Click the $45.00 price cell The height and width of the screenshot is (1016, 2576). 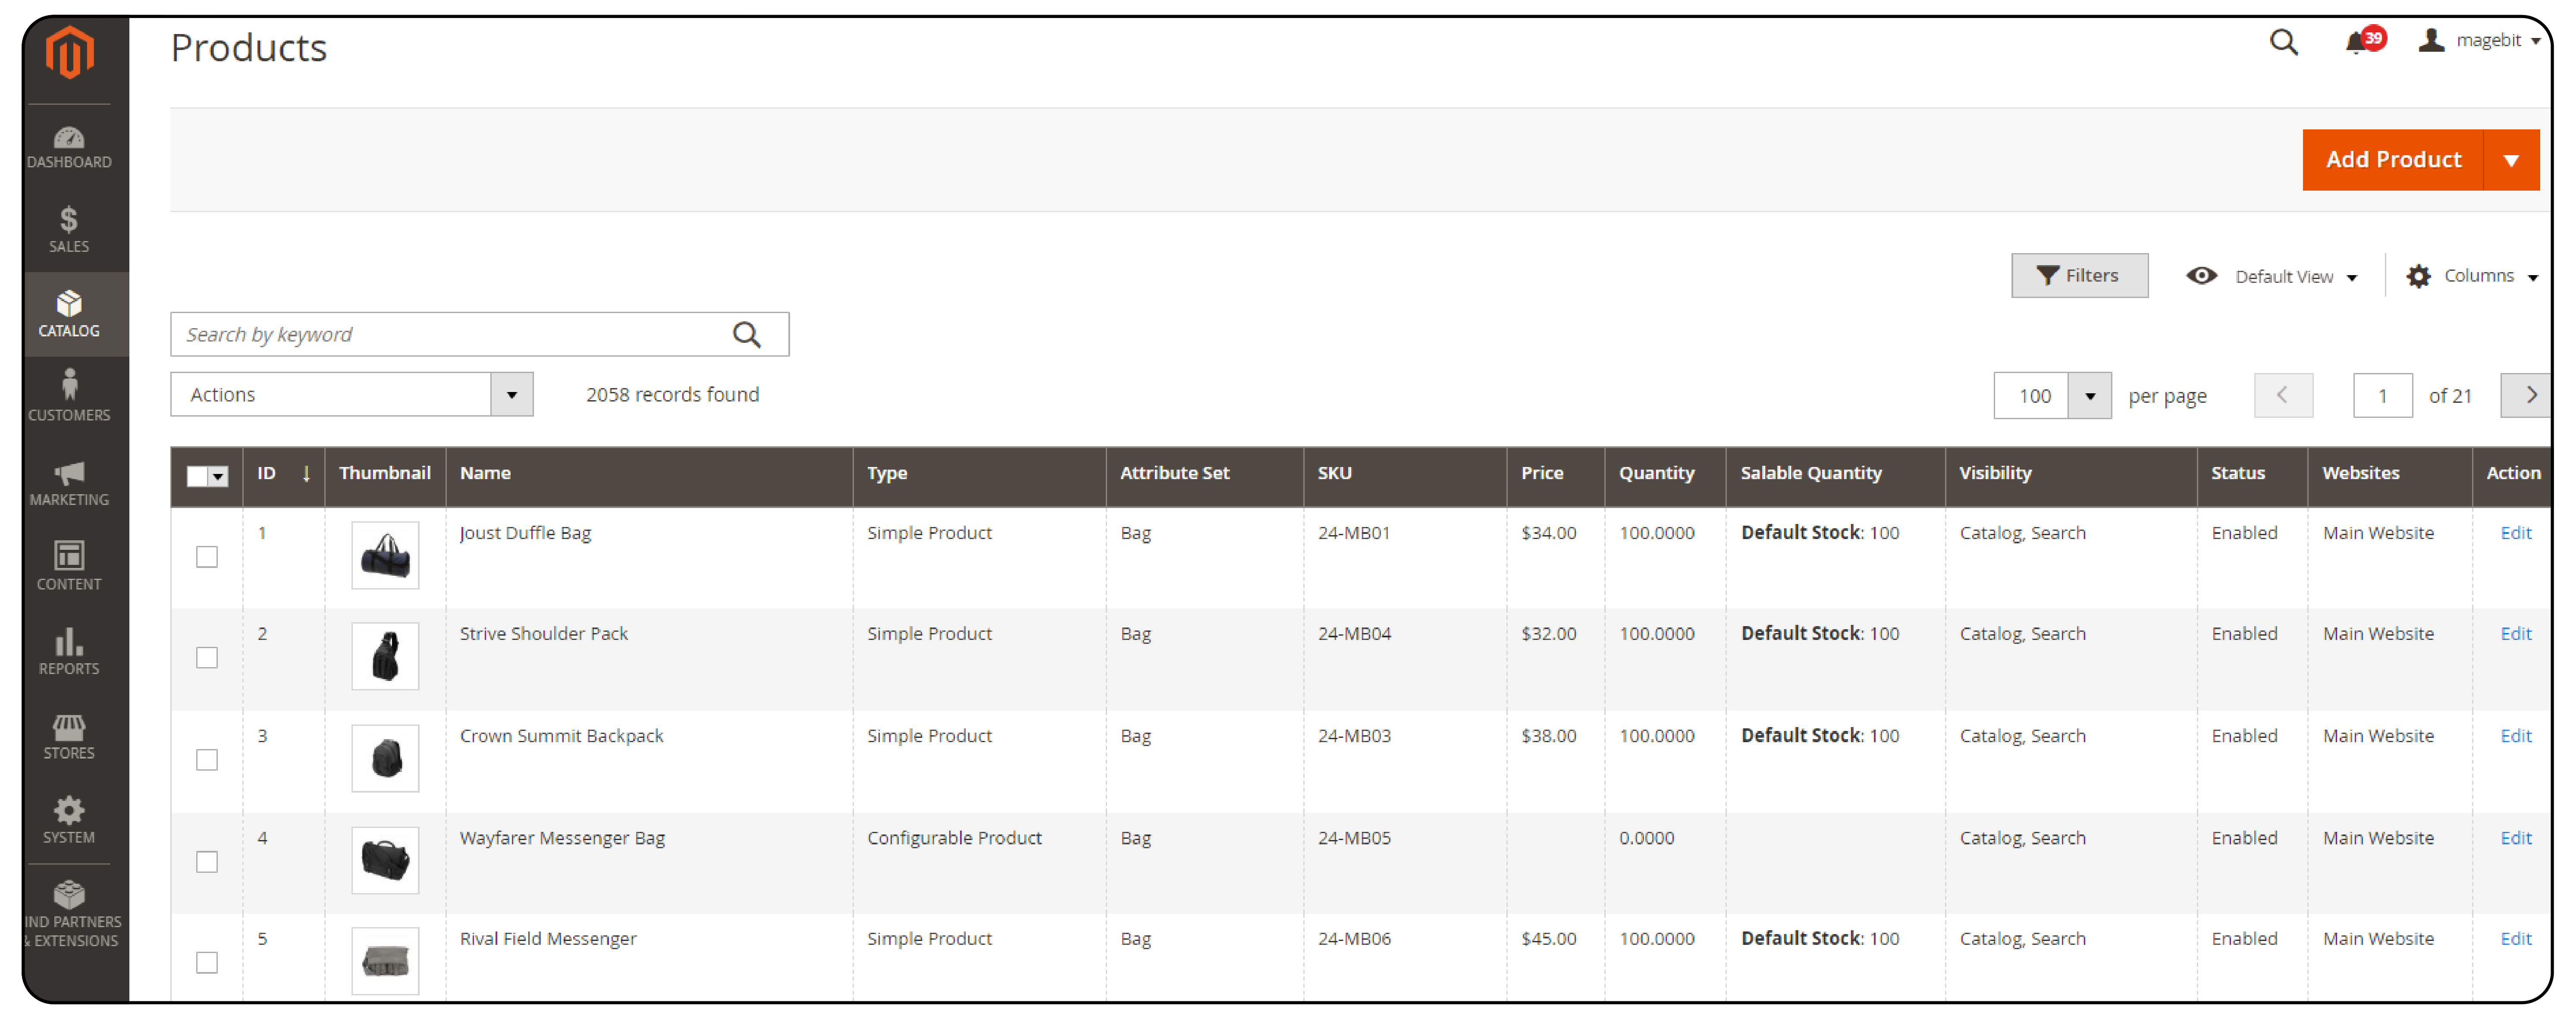1555,957
